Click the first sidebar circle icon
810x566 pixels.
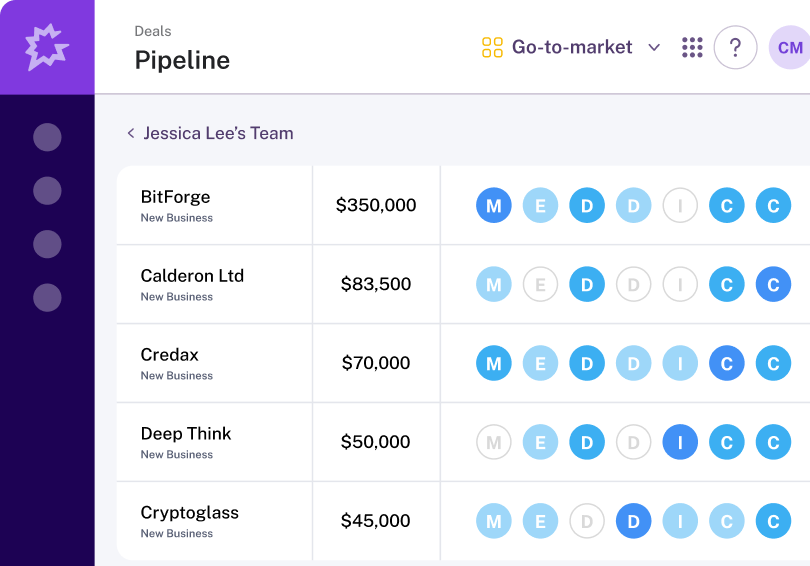pyautogui.click(x=47, y=137)
